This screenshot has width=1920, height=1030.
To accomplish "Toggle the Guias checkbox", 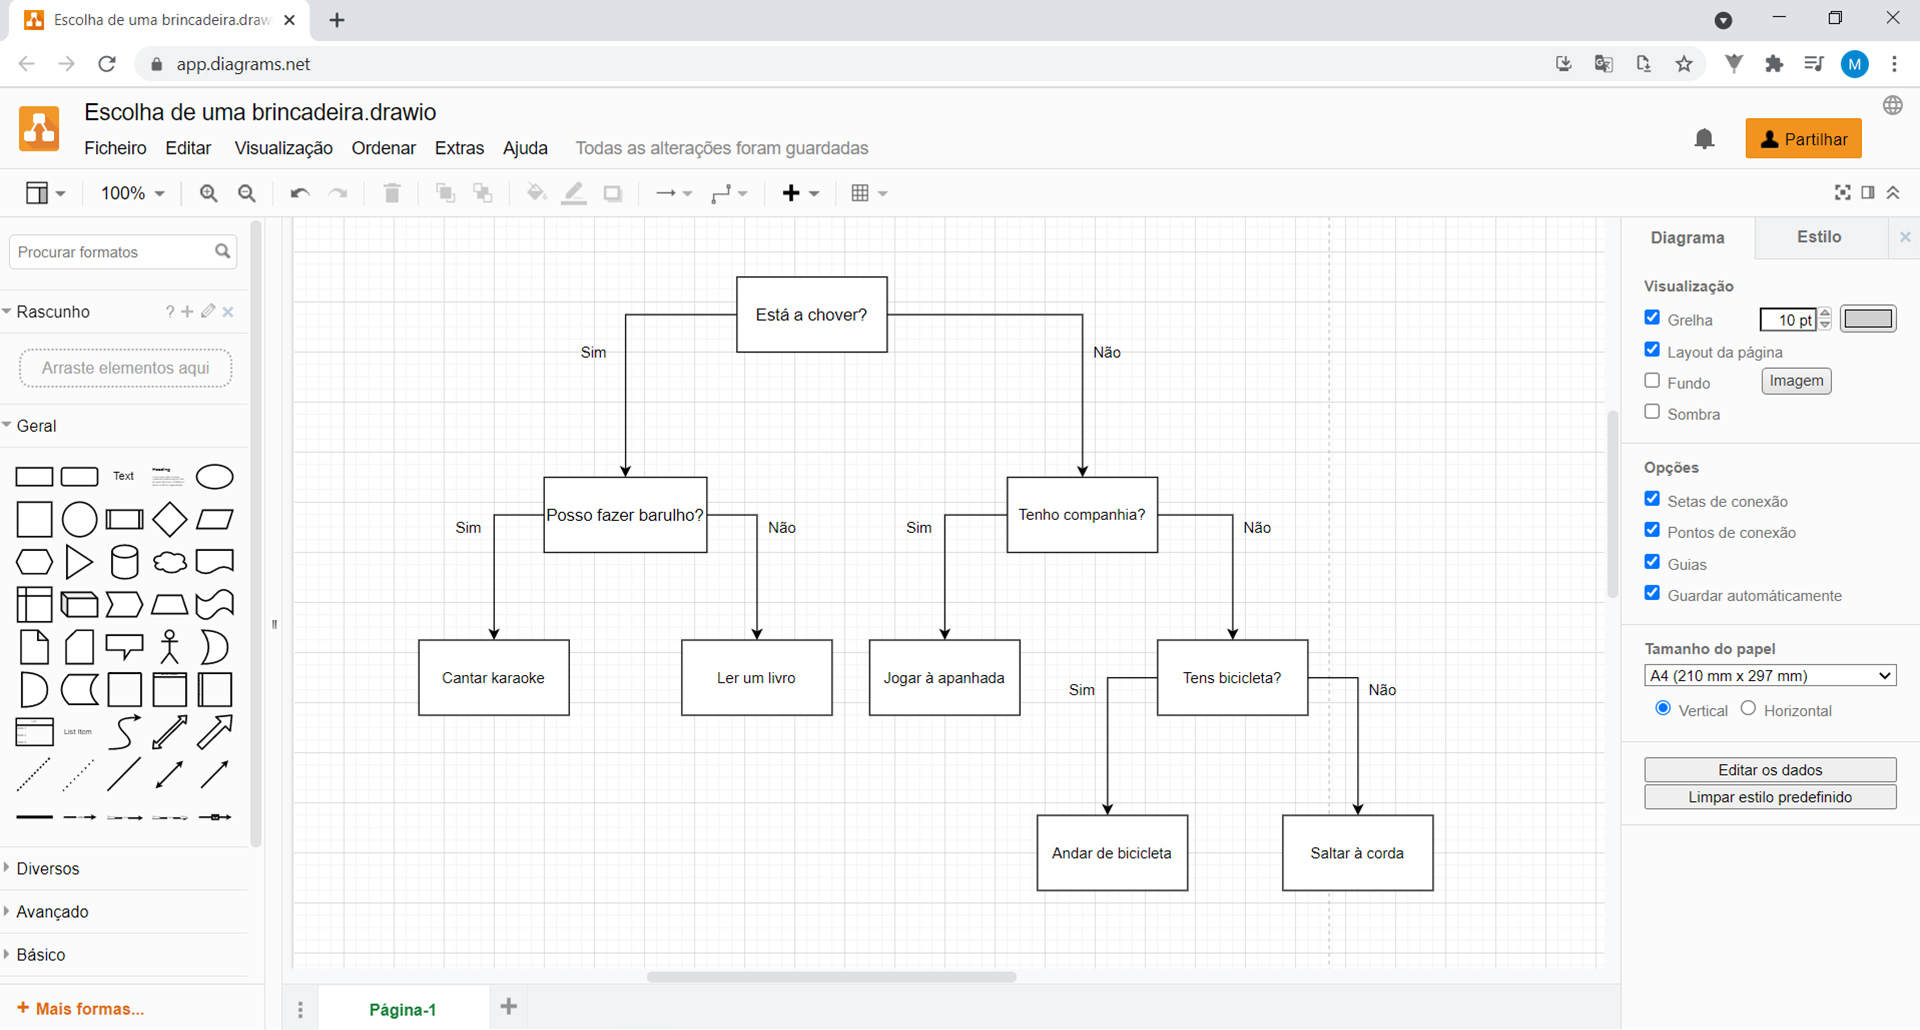I will tap(1652, 562).
